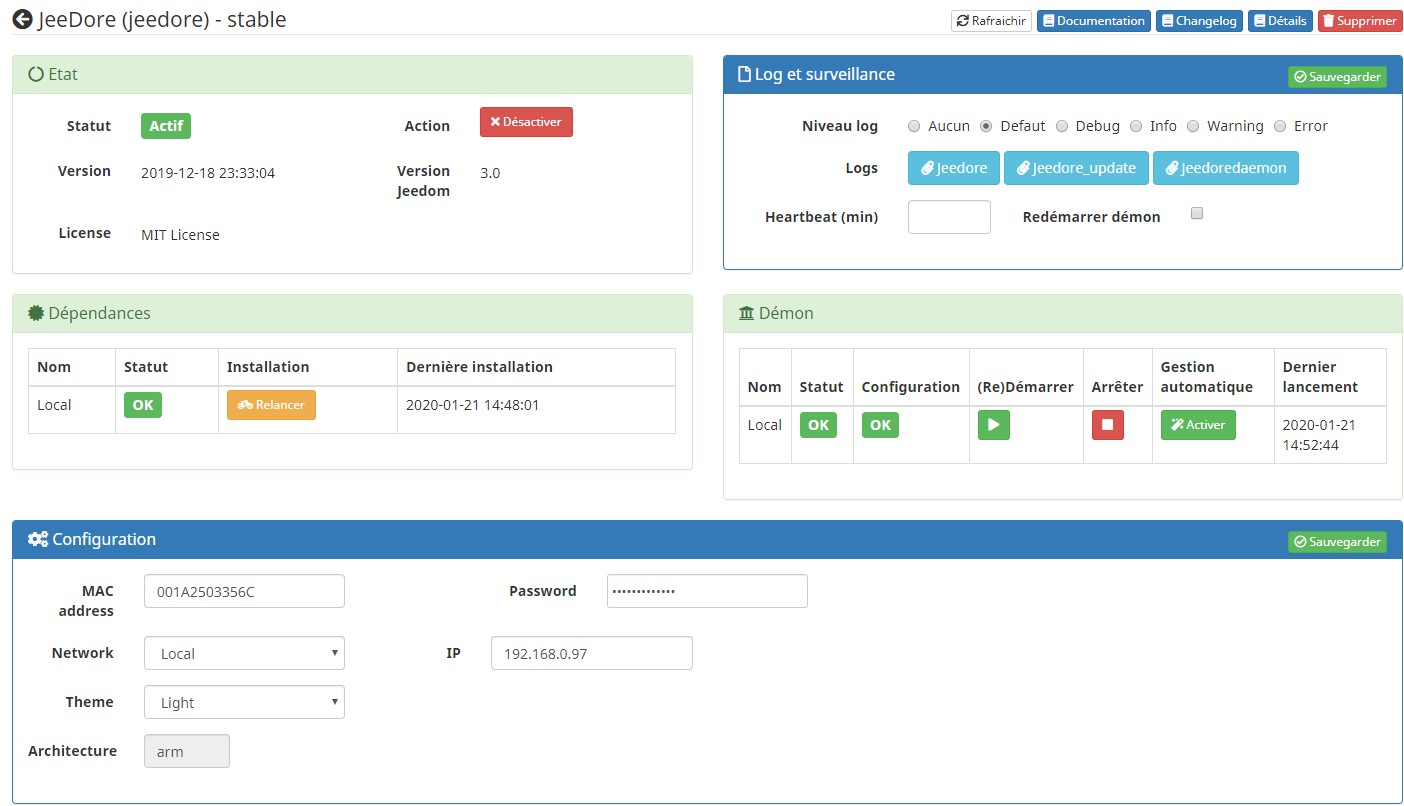Image resolution: width=1404 pixels, height=806 pixels.
Task: Select the Aucun log level
Action: pos(914,126)
